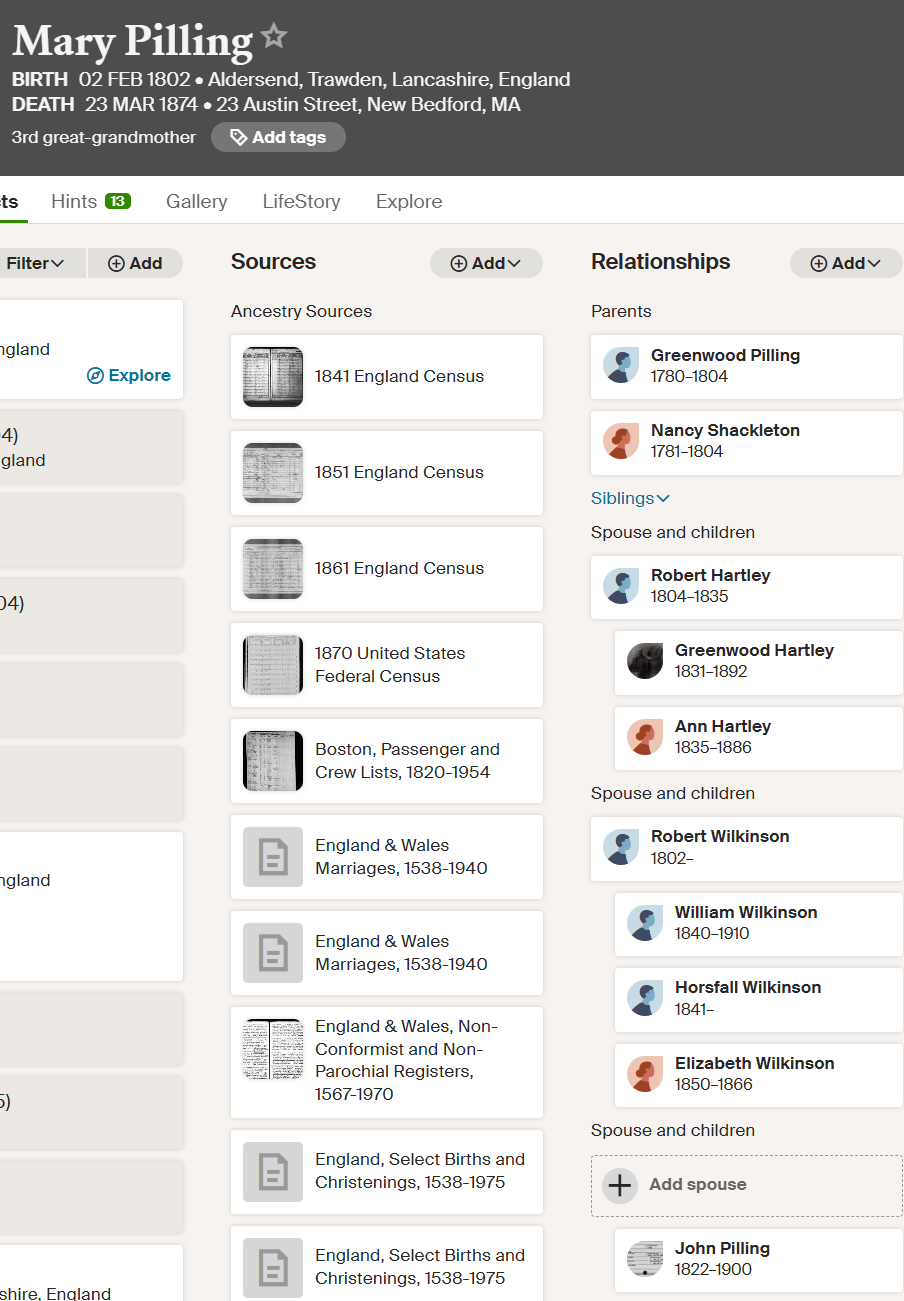Open the Relationships Add dropdown
The height and width of the screenshot is (1301, 904).
tap(846, 263)
